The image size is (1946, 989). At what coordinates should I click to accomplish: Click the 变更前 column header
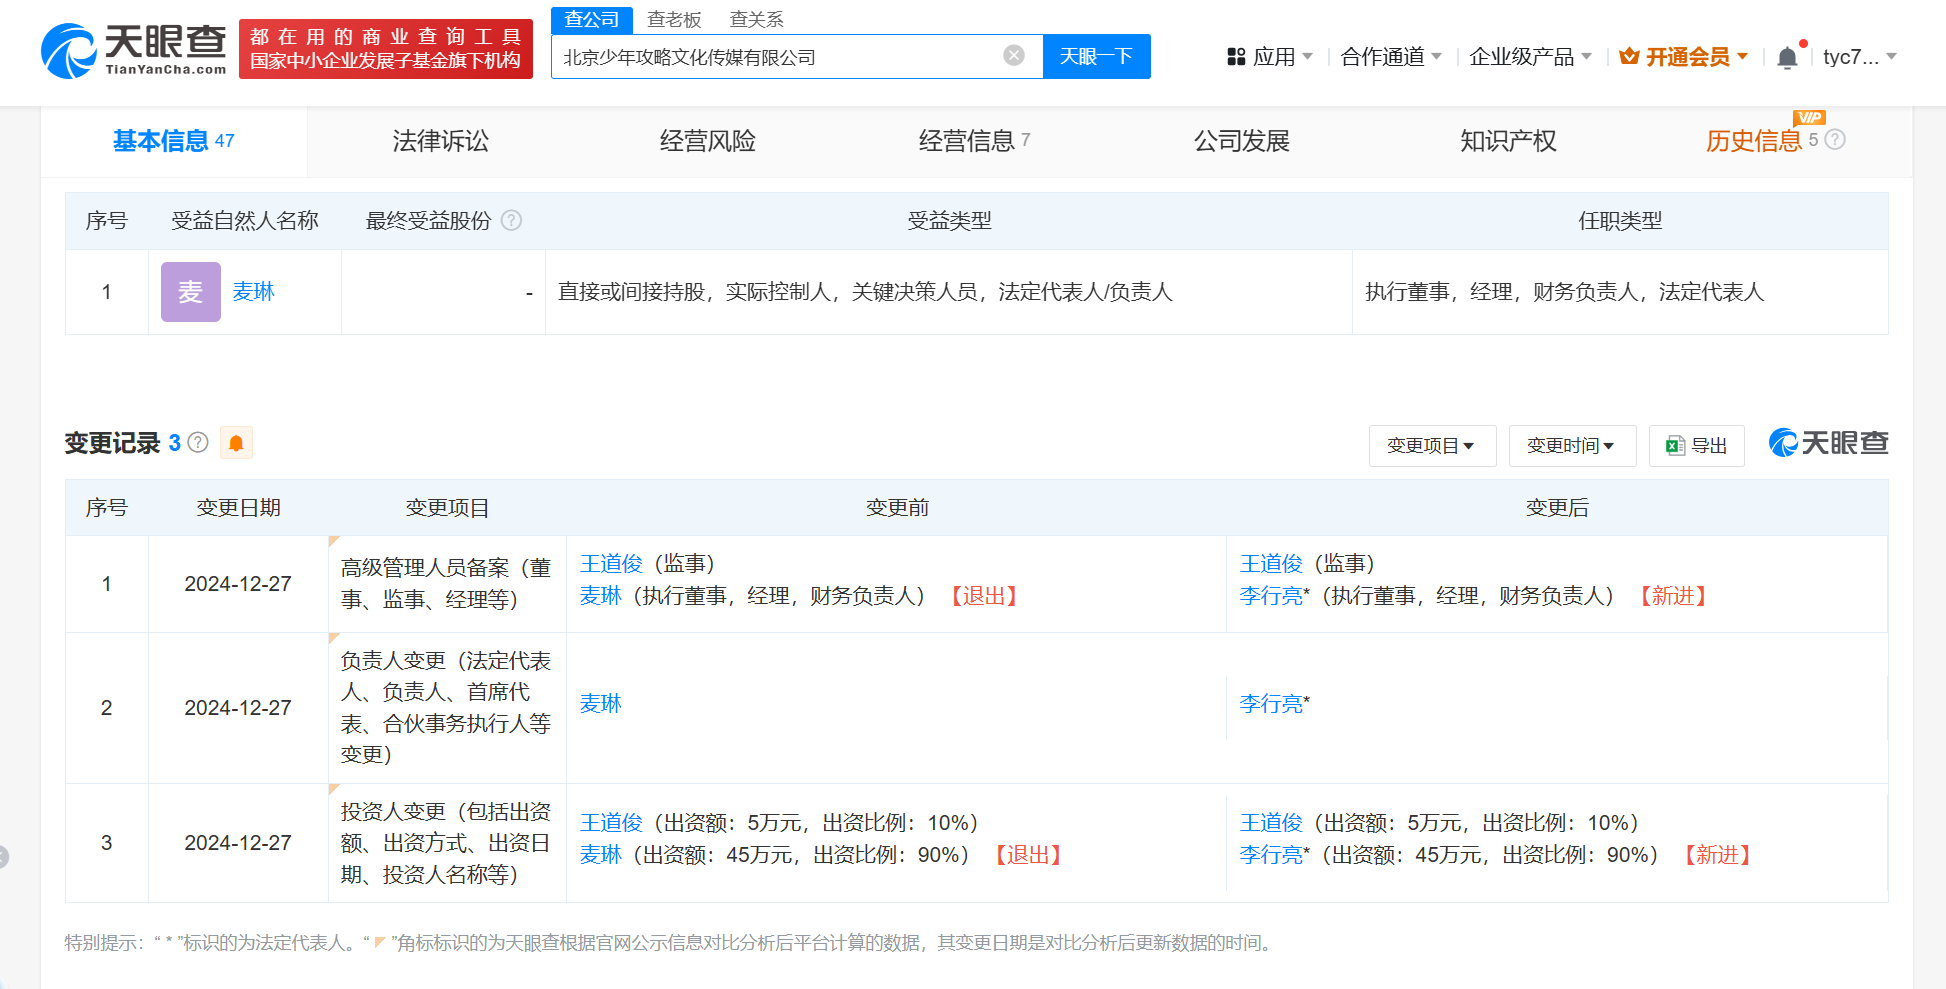point(897,508)
